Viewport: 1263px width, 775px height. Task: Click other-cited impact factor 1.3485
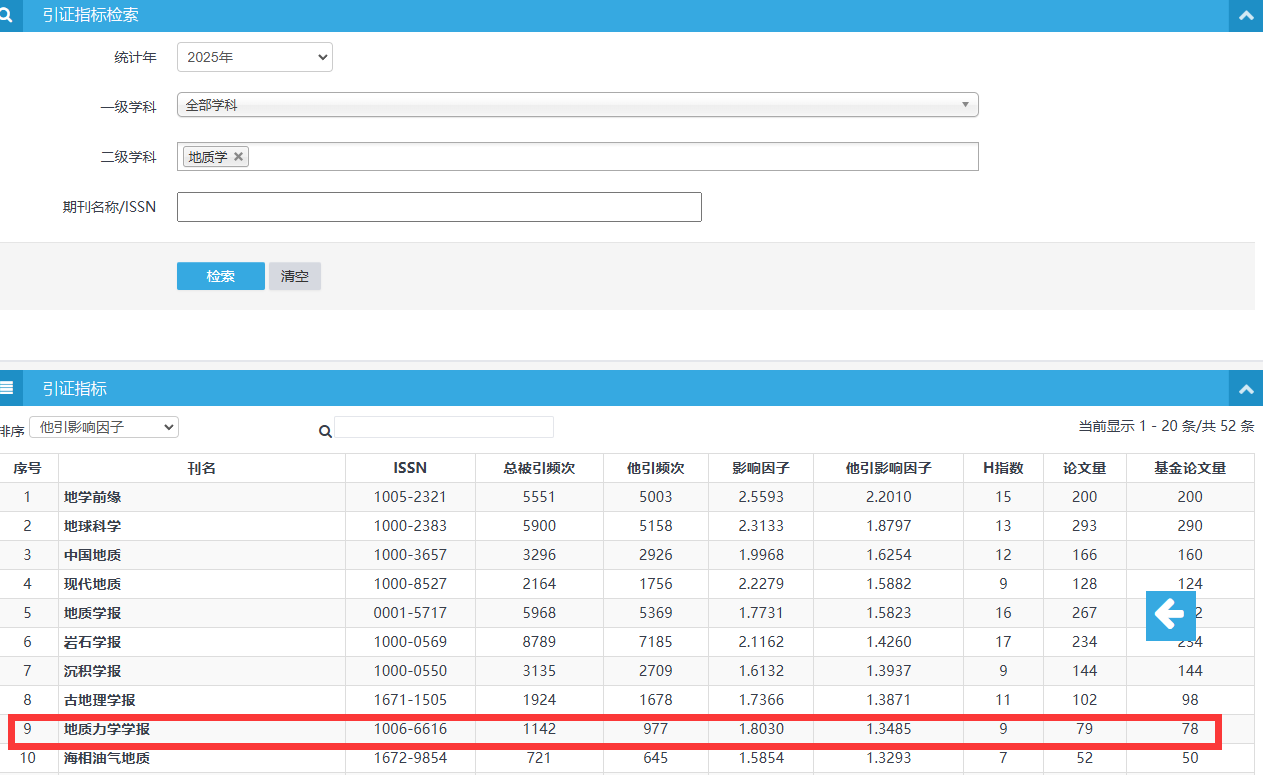click(x=889, y=729)
